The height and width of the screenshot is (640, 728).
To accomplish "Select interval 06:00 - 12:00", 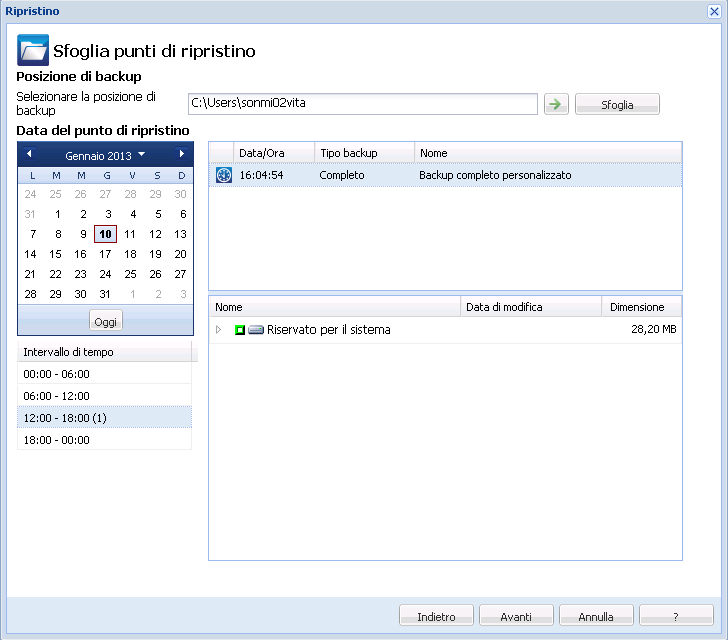I will [104, 396].
